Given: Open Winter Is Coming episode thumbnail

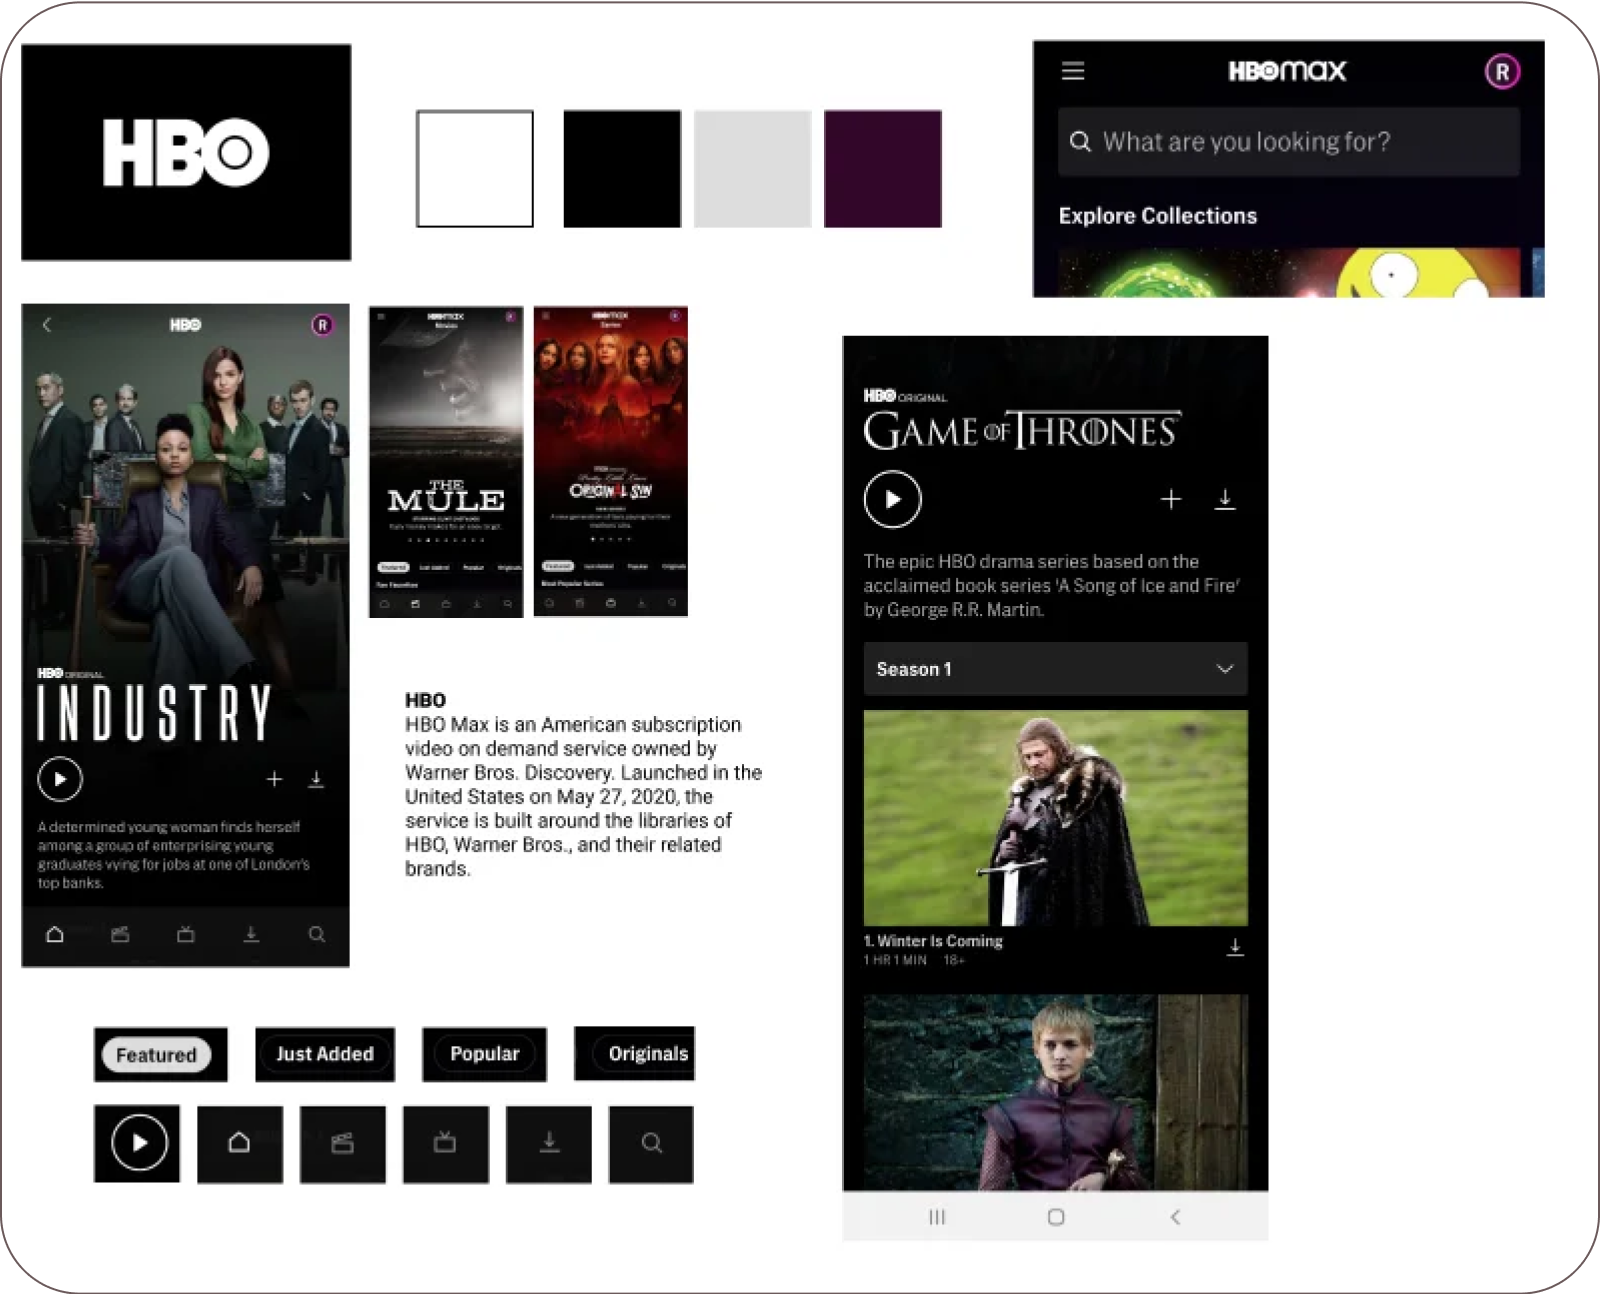Looking at the screenshot, I should tap(1055, 818).
